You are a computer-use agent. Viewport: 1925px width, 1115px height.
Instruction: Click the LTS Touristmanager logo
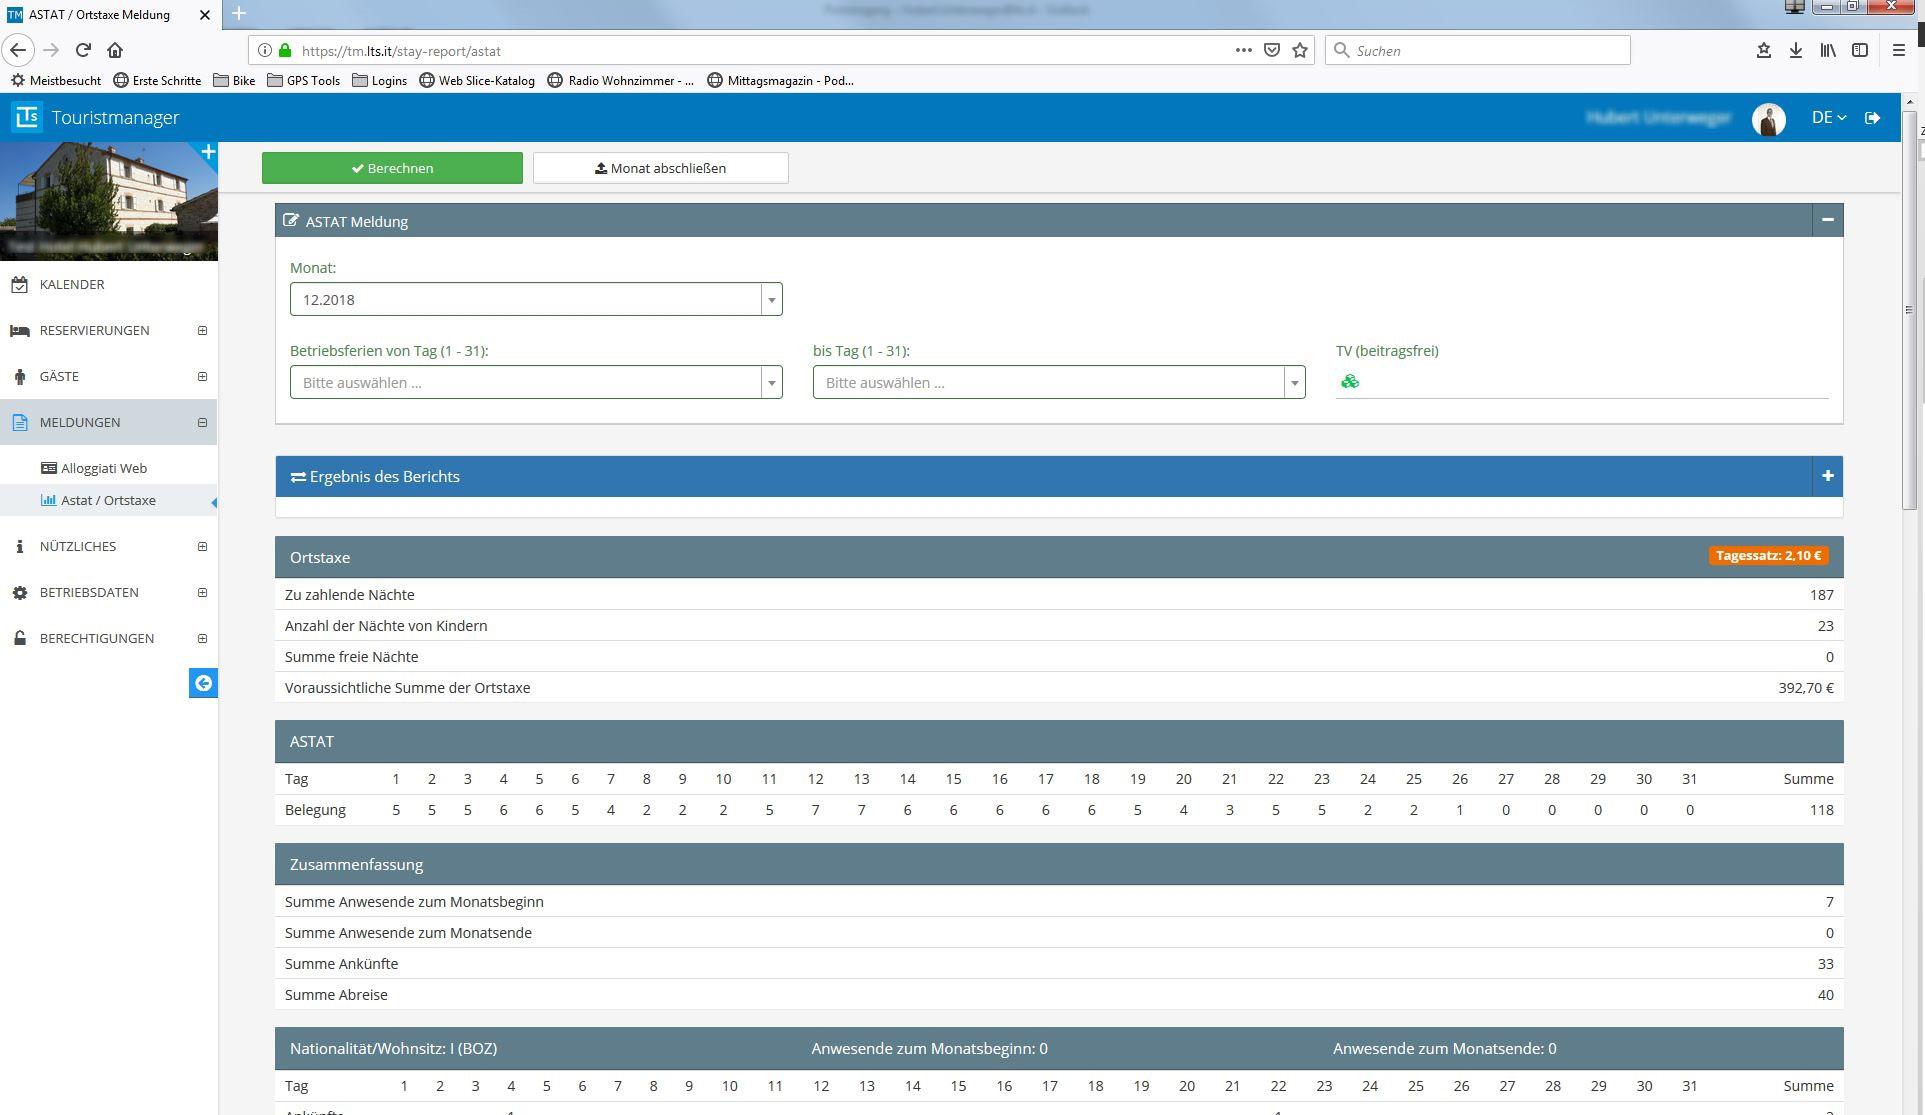[x=27, y=117]
